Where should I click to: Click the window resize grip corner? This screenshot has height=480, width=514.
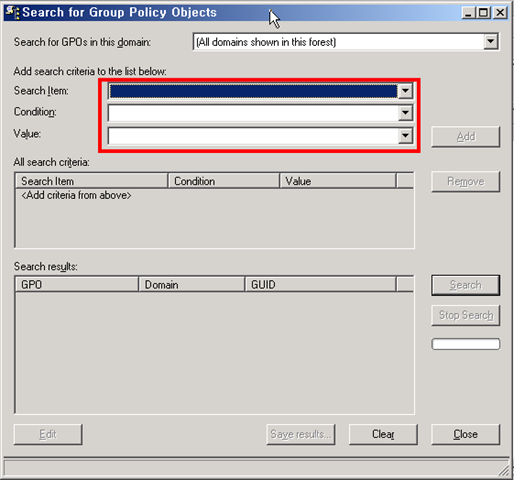click(x=504, y=471)
